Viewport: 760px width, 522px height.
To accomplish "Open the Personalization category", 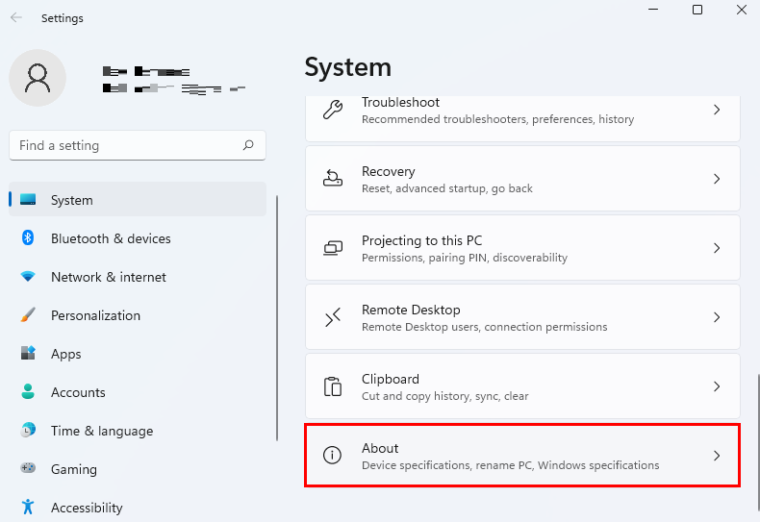I will [x=137, y=315].
